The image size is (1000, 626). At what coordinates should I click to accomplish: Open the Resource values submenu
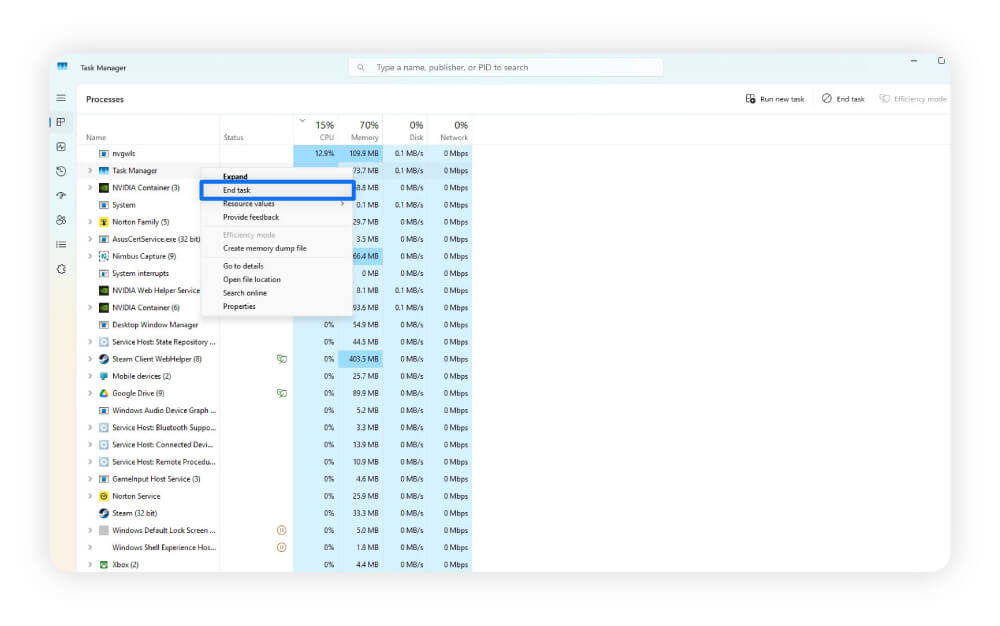click(x=277, y=204)
